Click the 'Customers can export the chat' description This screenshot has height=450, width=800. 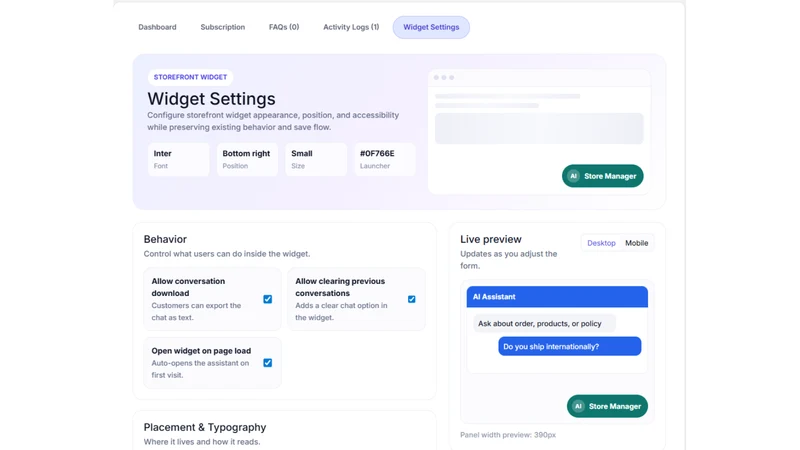(196, 311)
